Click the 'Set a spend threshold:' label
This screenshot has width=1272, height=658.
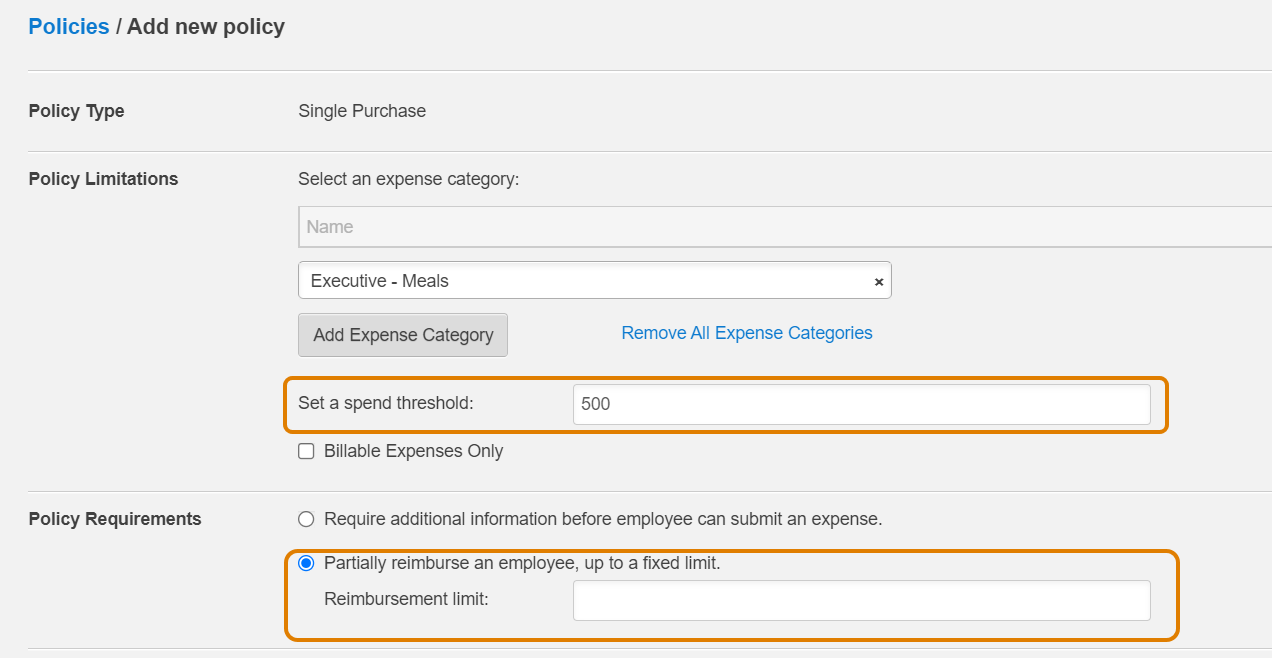[386, 403]
